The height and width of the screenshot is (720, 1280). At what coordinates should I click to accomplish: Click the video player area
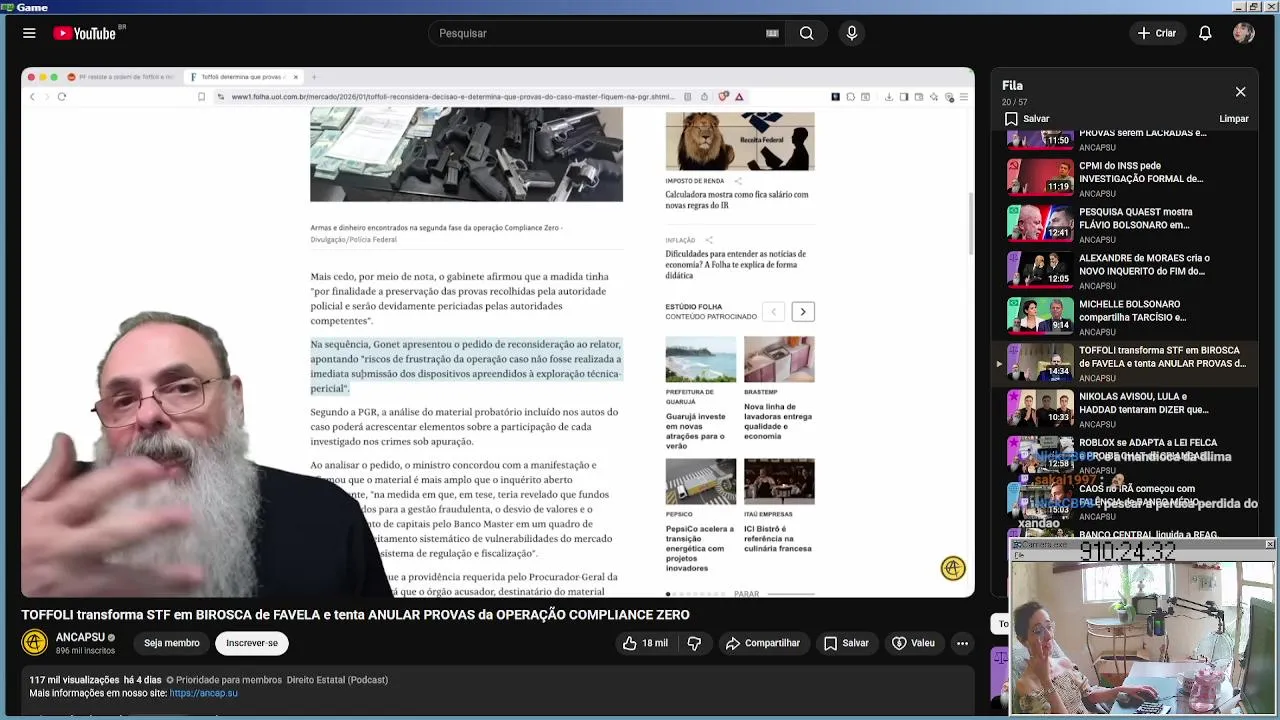[x=498, y=332]
